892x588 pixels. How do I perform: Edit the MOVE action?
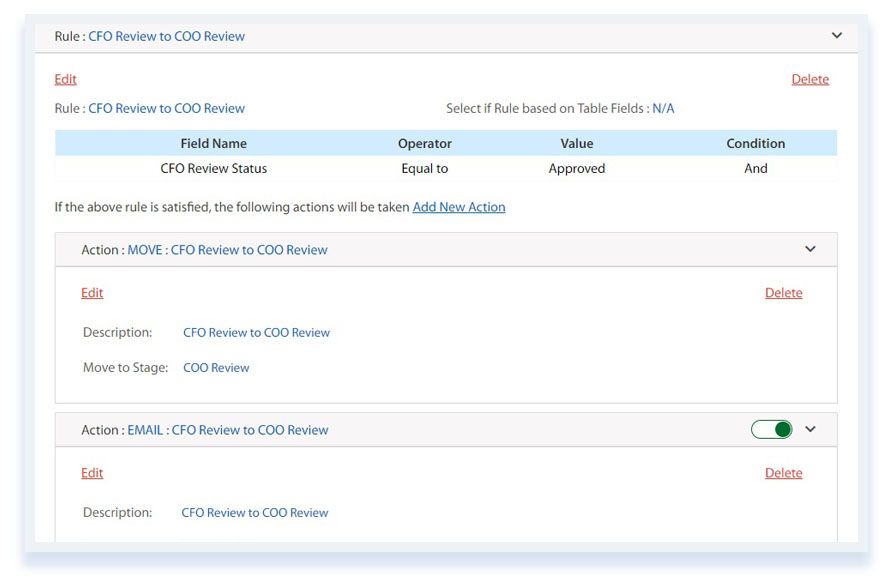point(92,293)
